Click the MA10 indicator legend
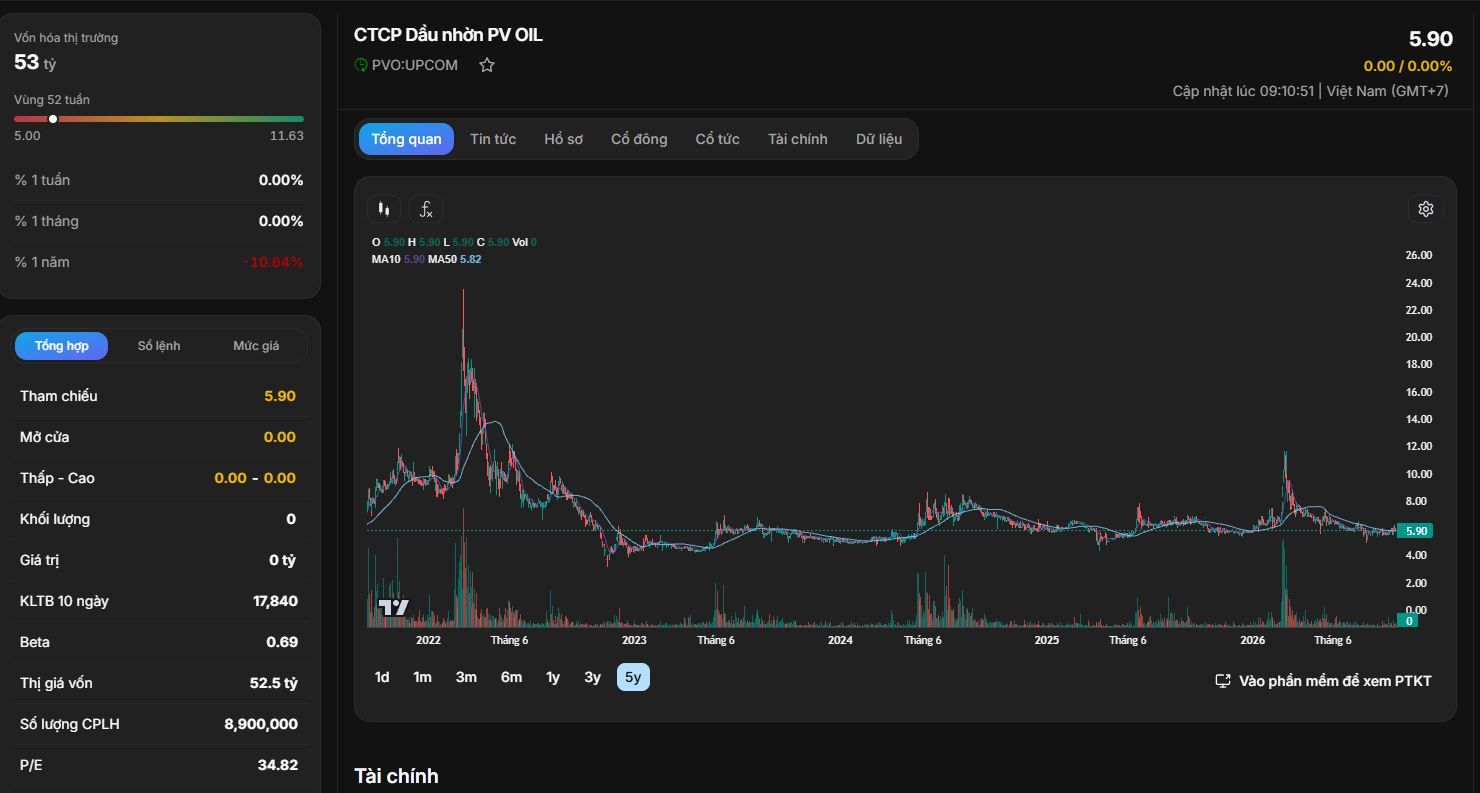The image size is (1480, 793). pos(398,259)
